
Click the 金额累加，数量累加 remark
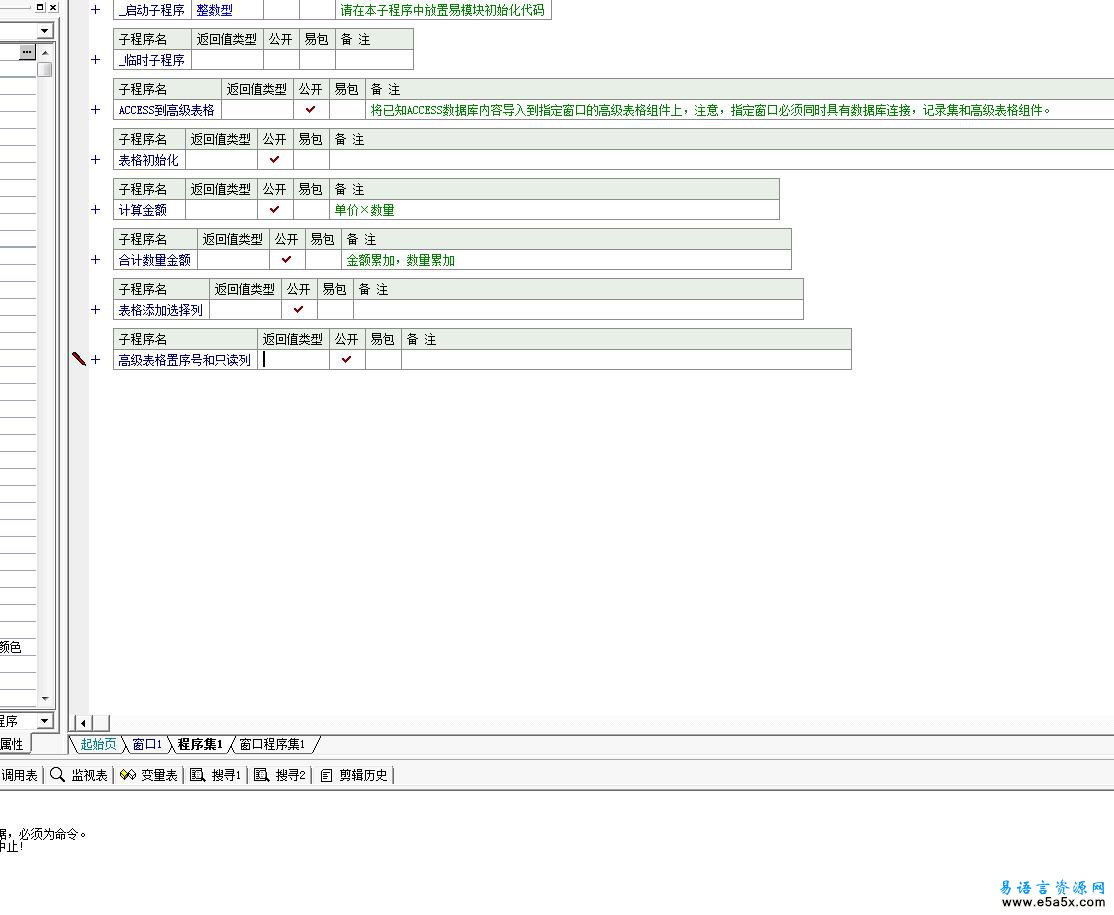tap(400, 260)
